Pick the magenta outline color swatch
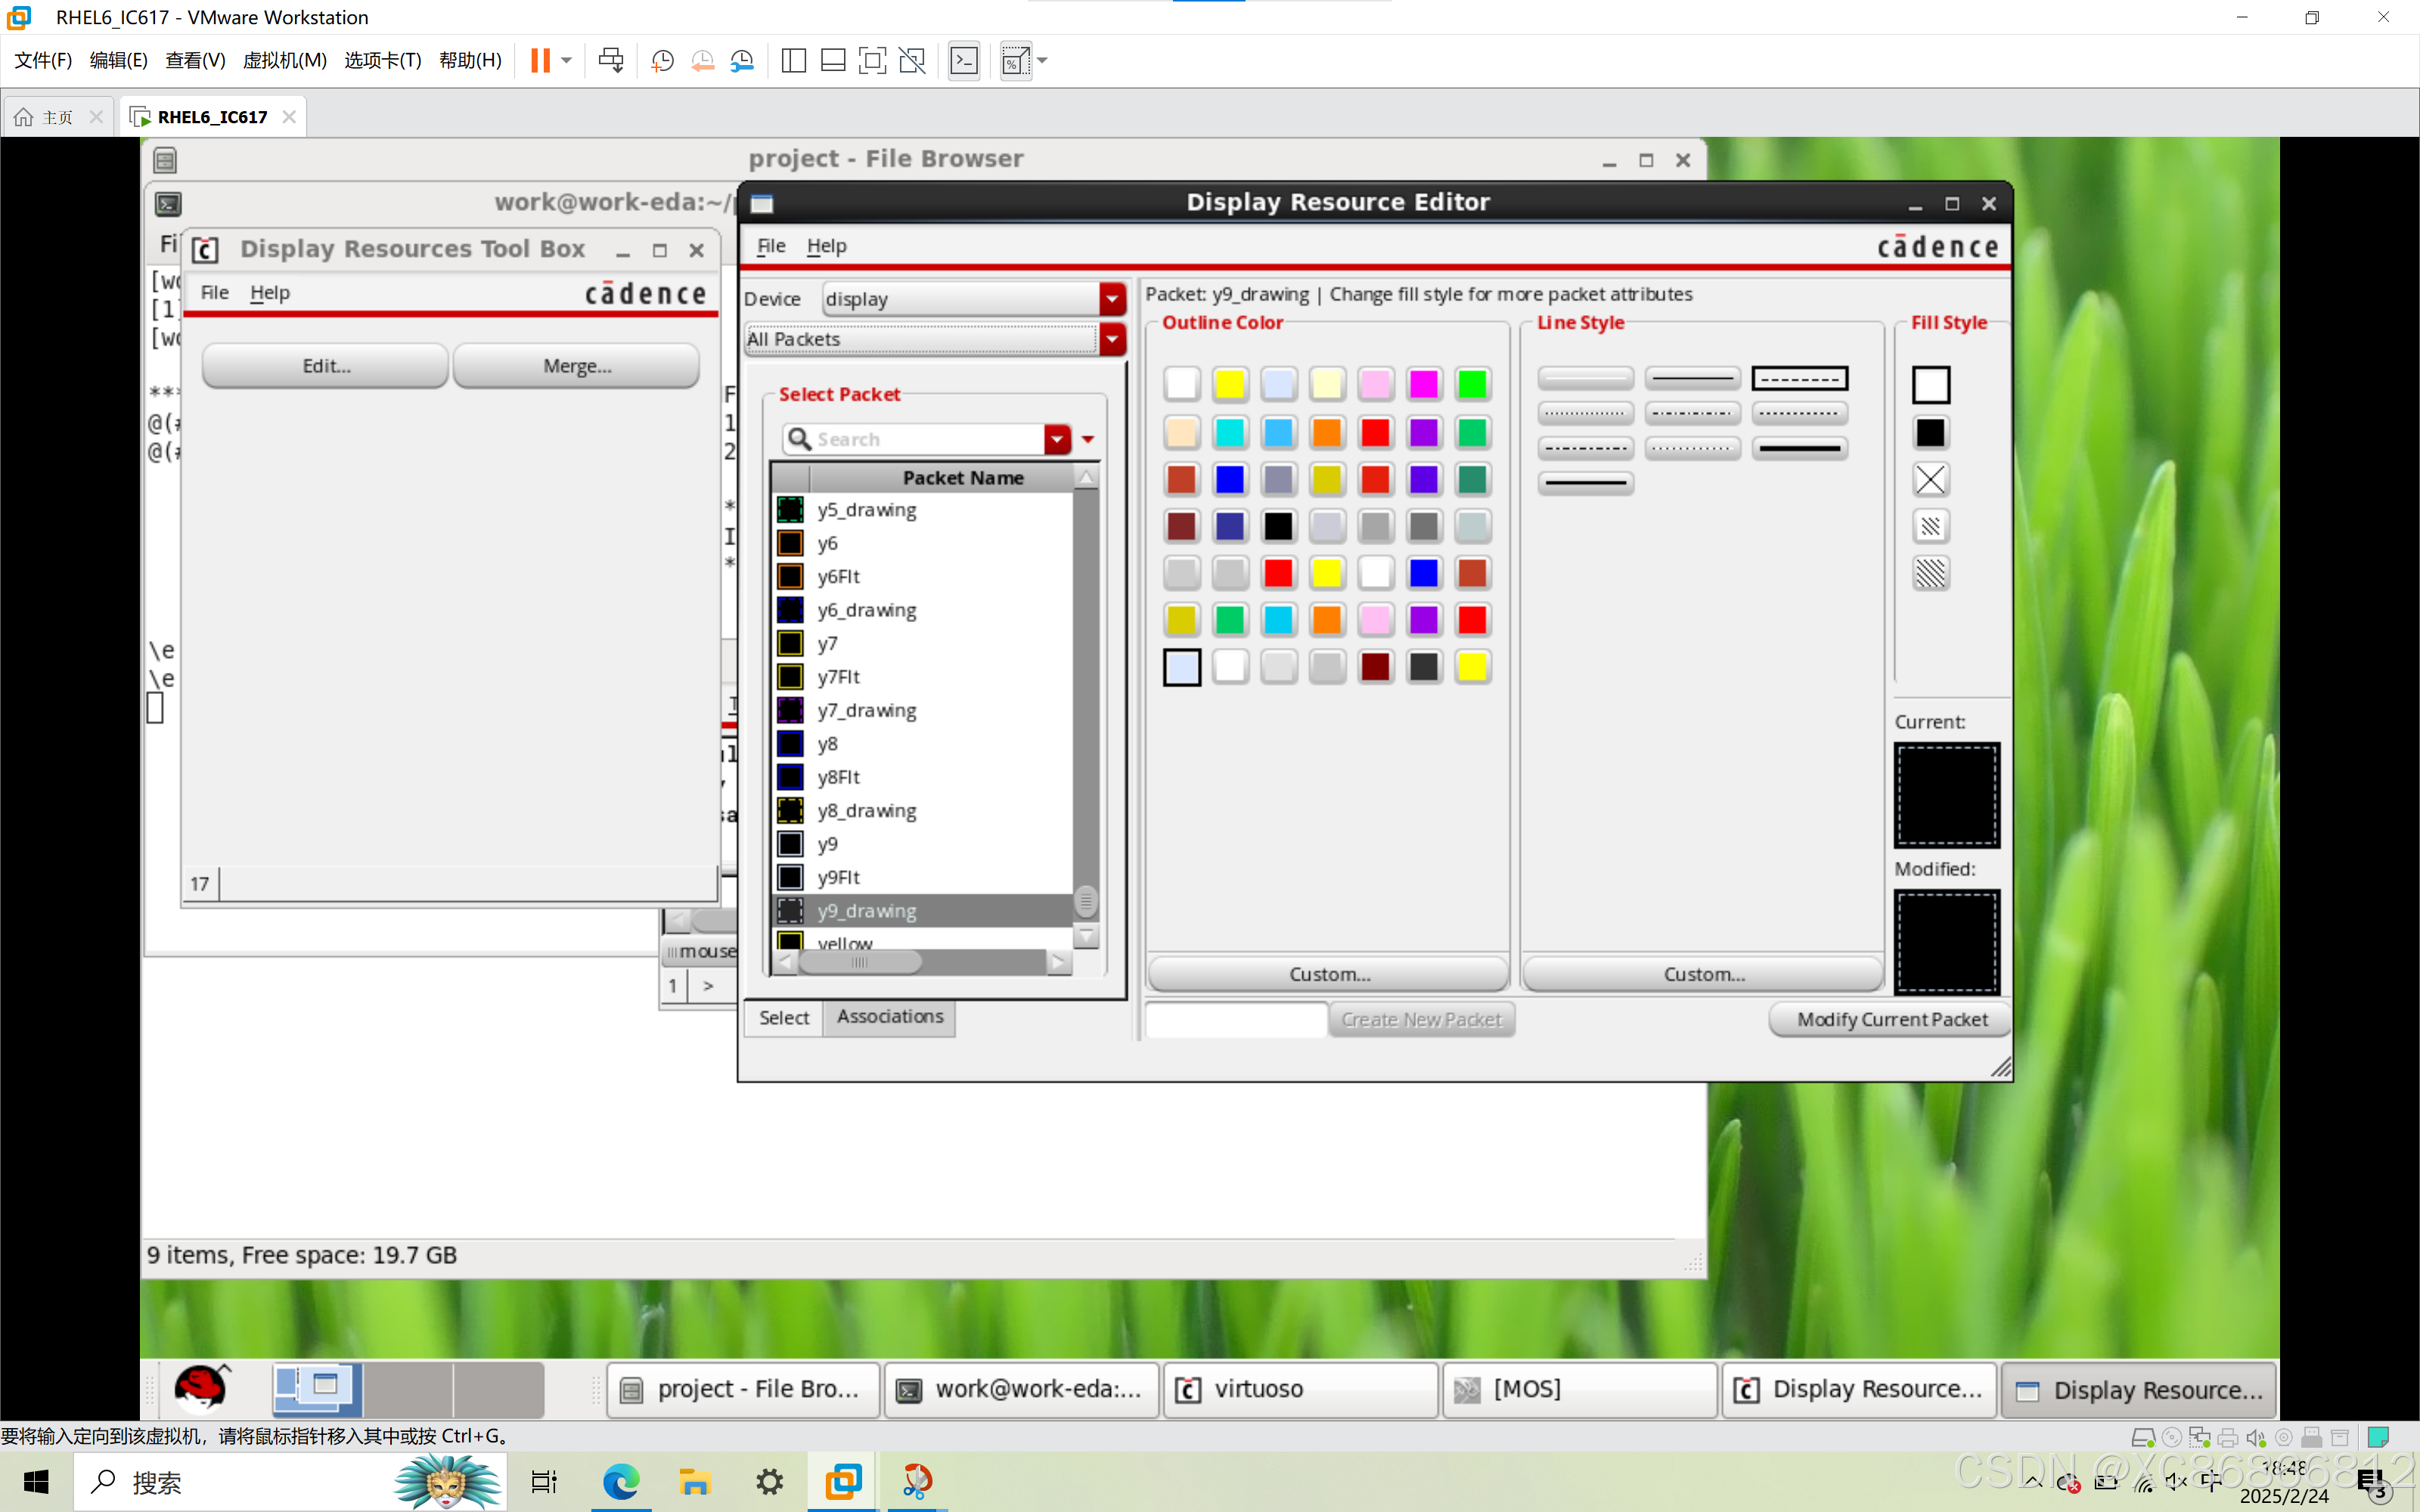 [x=1423, y=384]
